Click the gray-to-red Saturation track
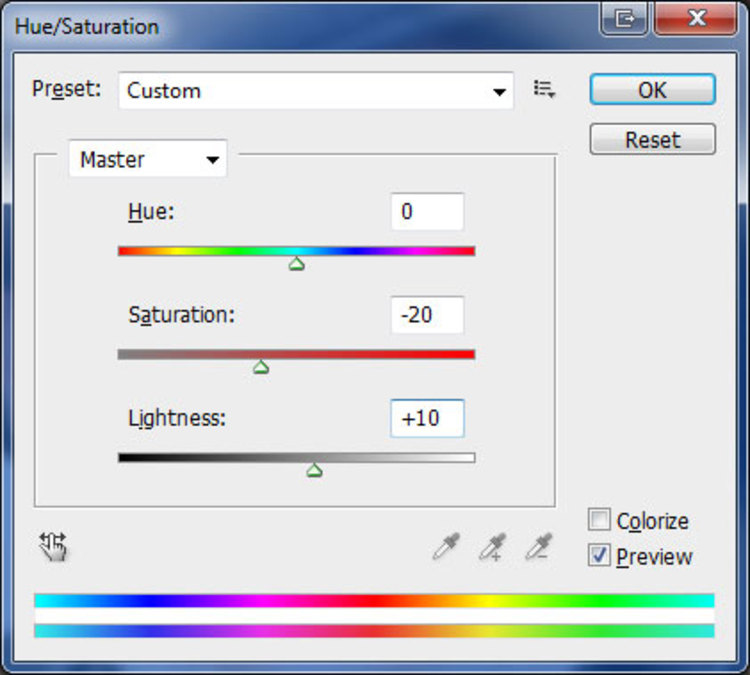 (297, 354)
